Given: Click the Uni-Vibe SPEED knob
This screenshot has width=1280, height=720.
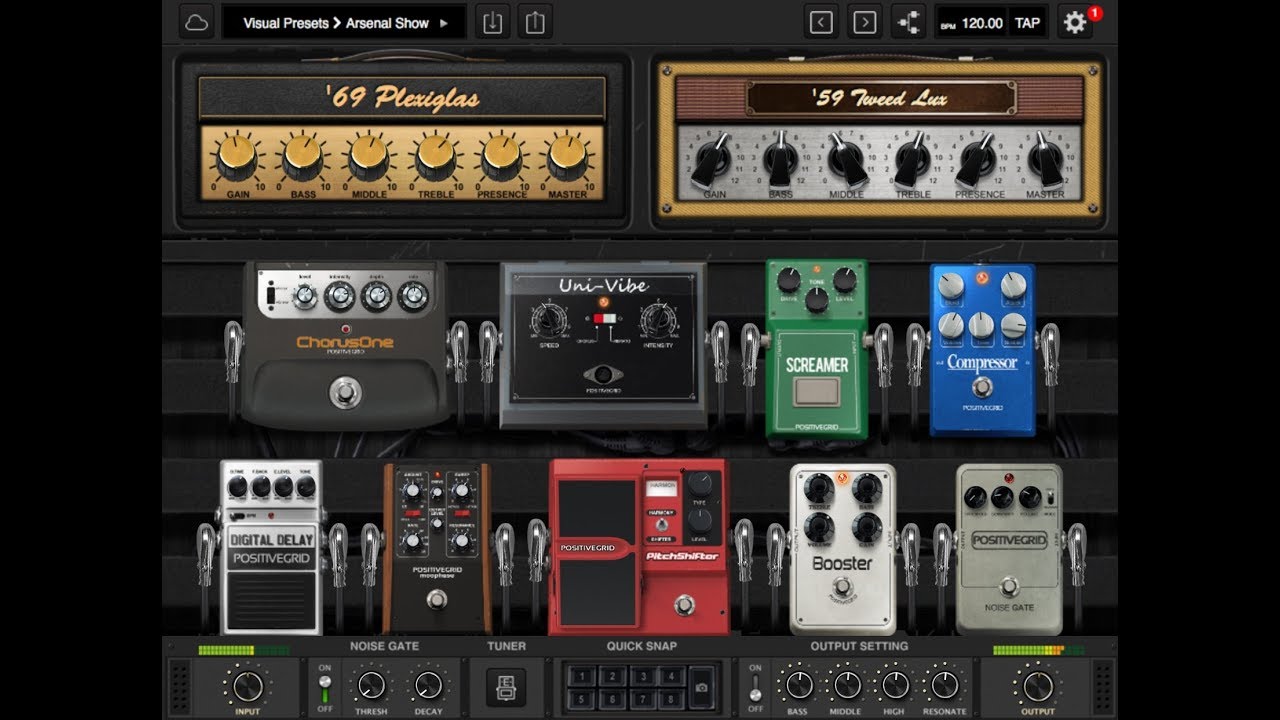Looking at the screenshot, I should pyautogui.click(x=548, y=319).
